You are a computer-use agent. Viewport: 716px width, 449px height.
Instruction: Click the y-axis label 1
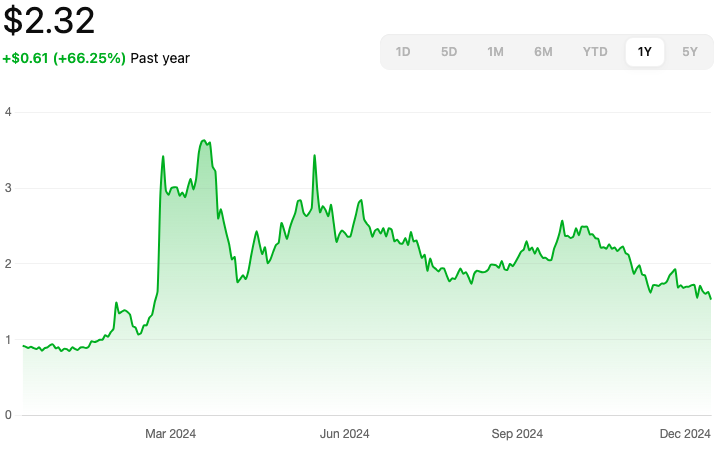point(8,339)
